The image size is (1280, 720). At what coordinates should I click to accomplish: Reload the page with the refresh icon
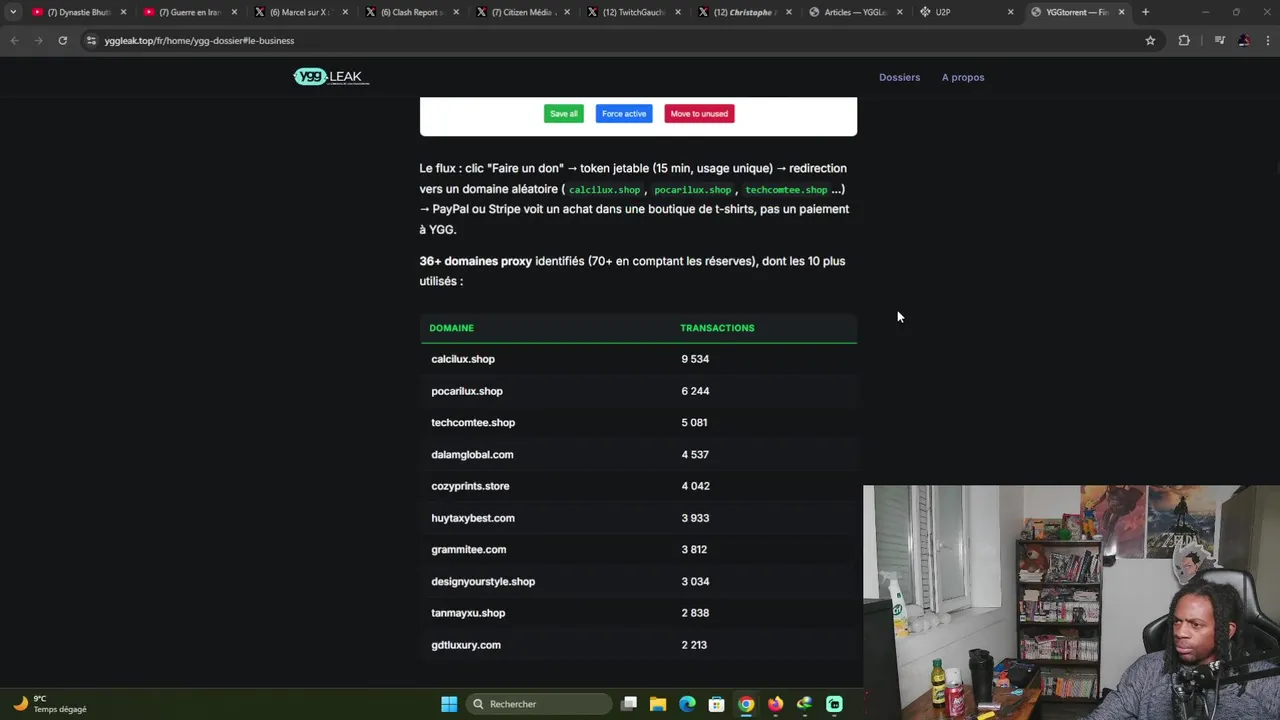click(x=62, y=41)
